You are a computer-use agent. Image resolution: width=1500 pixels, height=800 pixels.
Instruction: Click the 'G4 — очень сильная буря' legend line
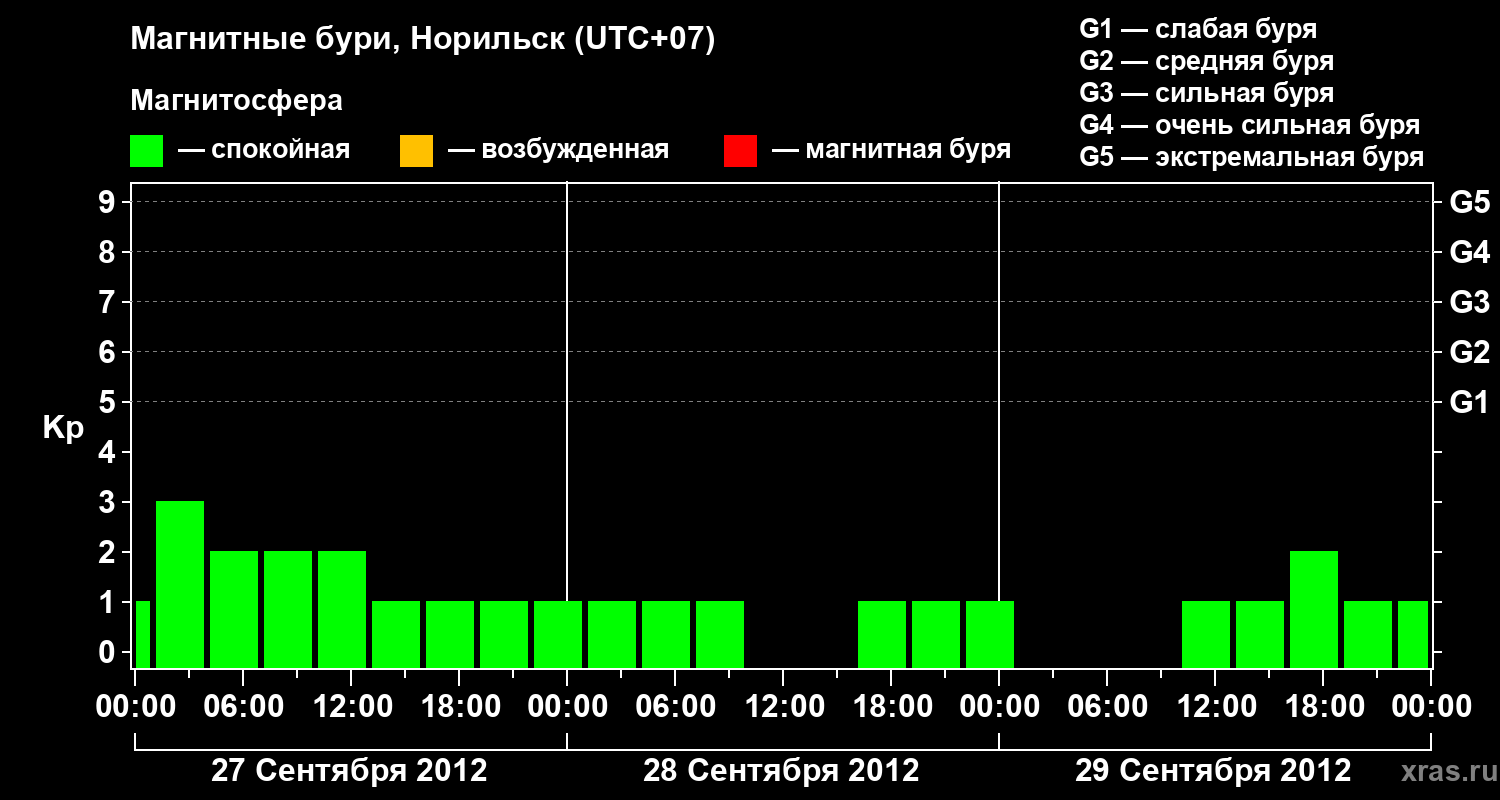[1249, 125]
